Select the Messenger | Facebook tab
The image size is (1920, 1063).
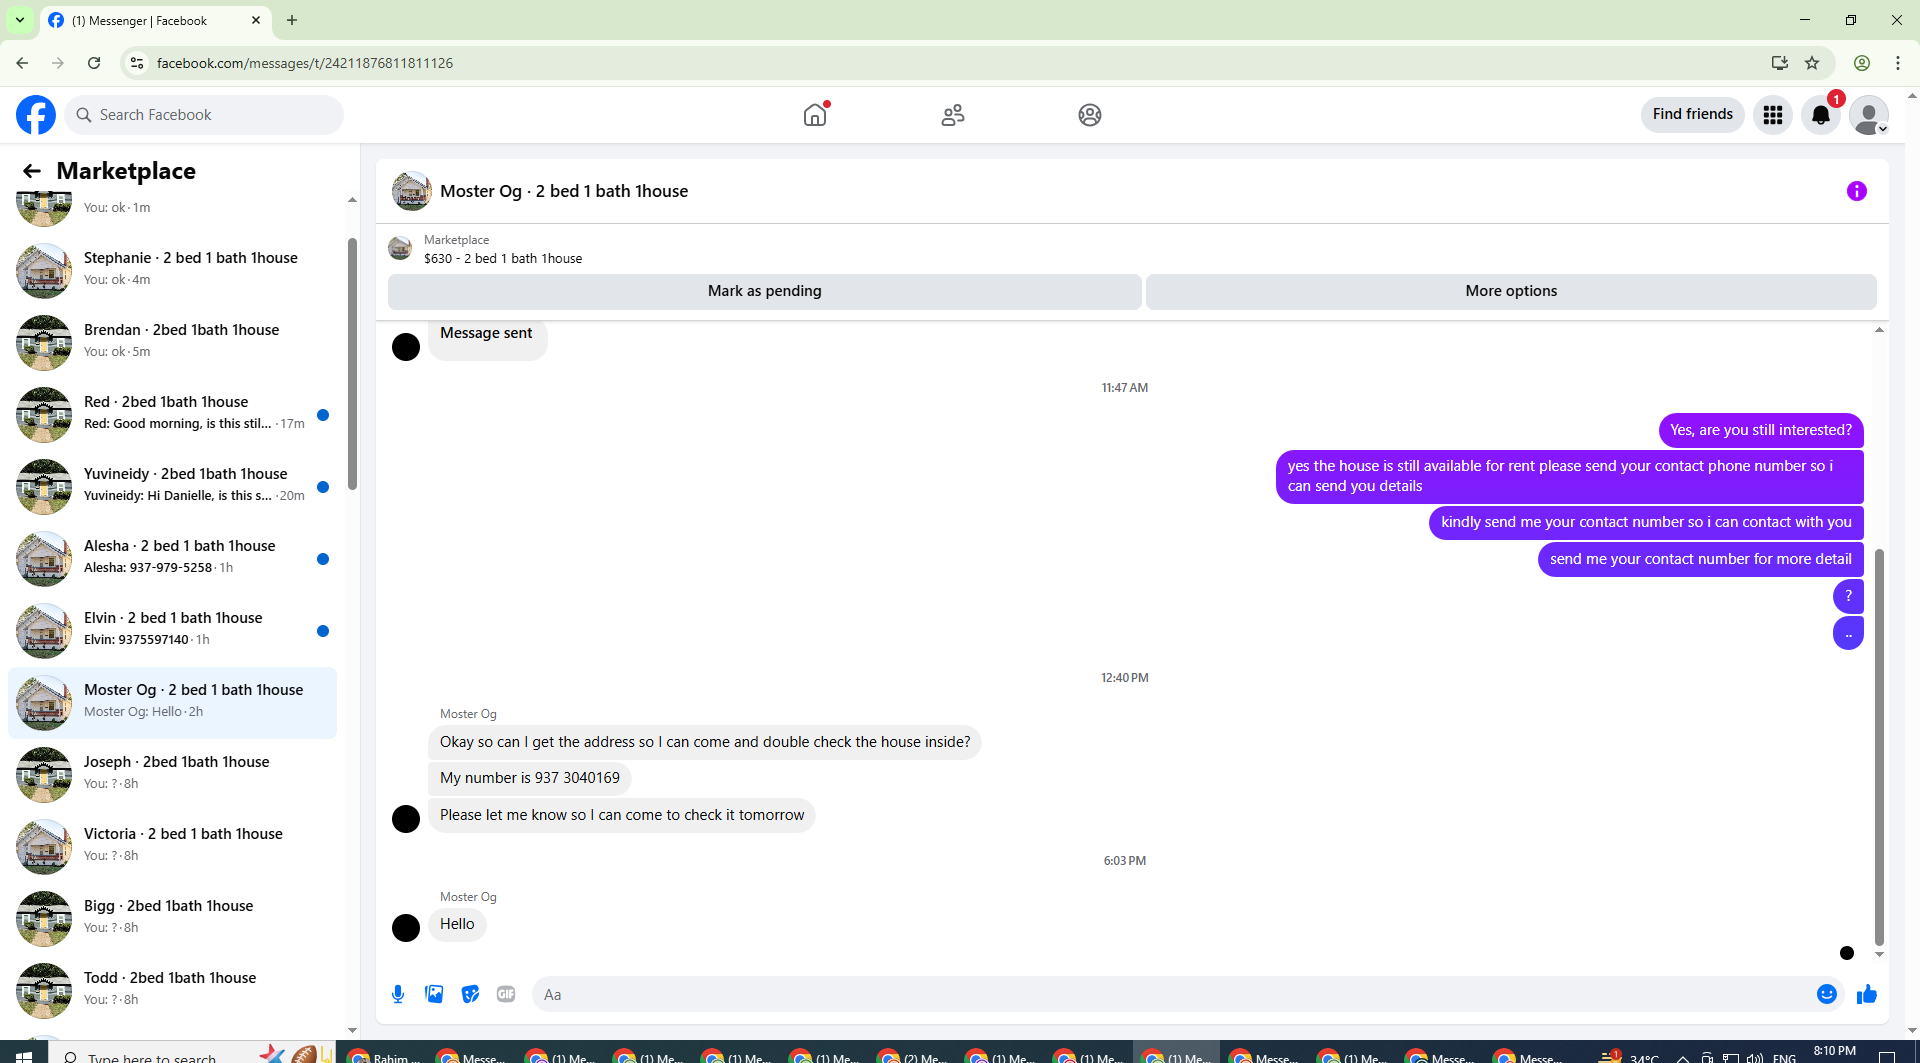pyautogui.click(x=155, y=20)
